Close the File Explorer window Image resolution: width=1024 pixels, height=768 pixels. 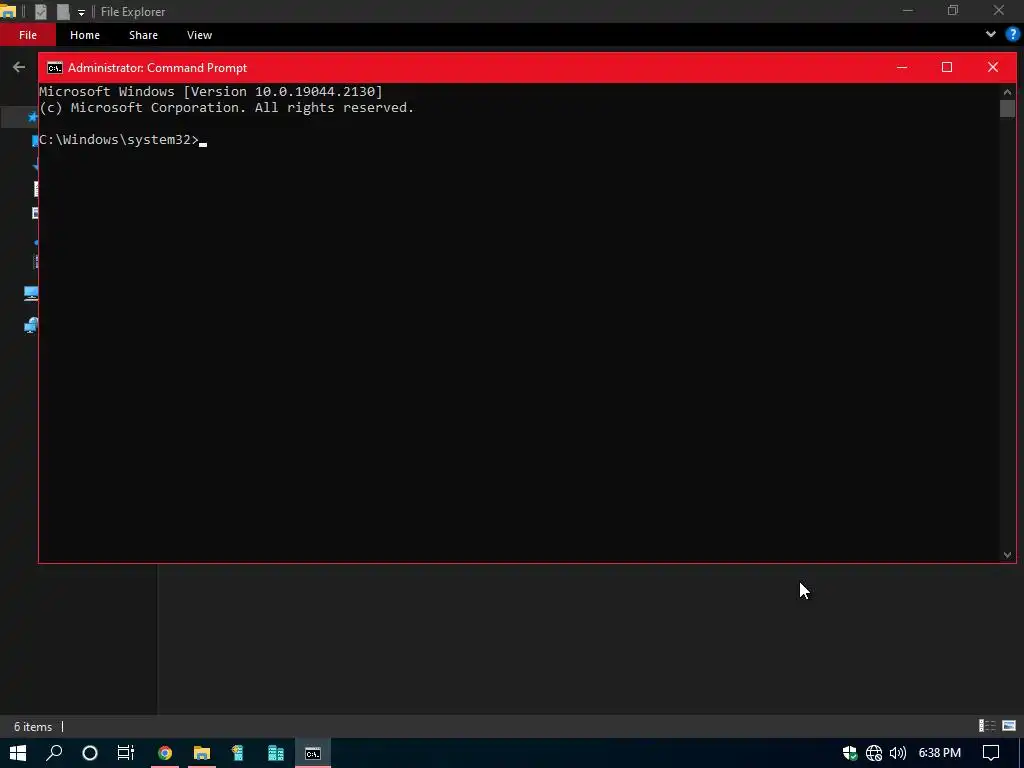[999, 10]
